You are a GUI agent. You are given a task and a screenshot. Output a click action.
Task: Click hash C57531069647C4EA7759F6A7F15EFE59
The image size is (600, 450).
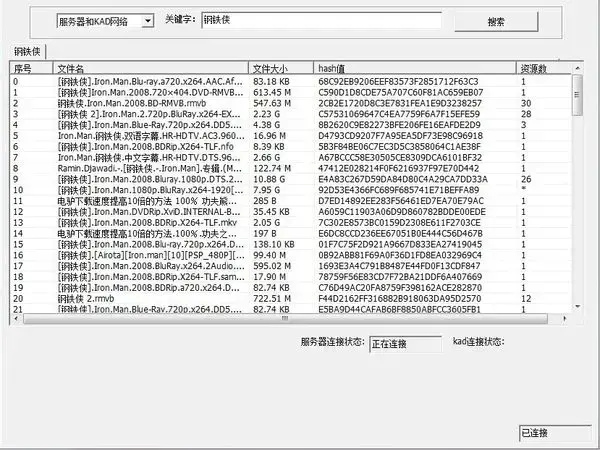coord(399,114)
